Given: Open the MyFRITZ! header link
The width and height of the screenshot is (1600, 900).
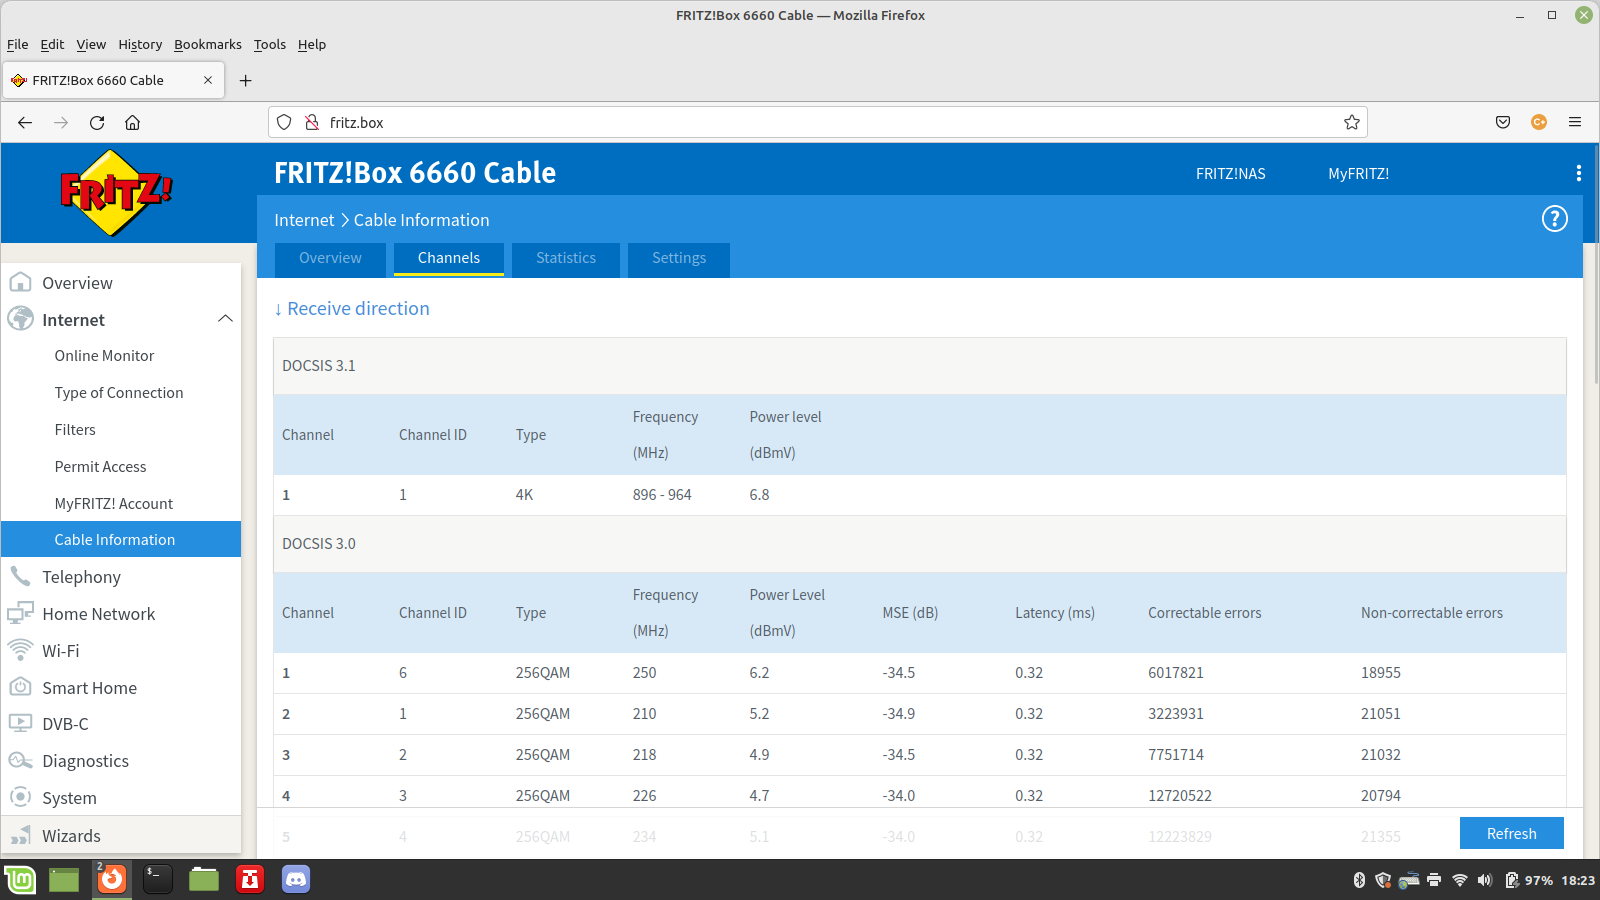Looking at the screenshot, I should [x=1358, y=174].
